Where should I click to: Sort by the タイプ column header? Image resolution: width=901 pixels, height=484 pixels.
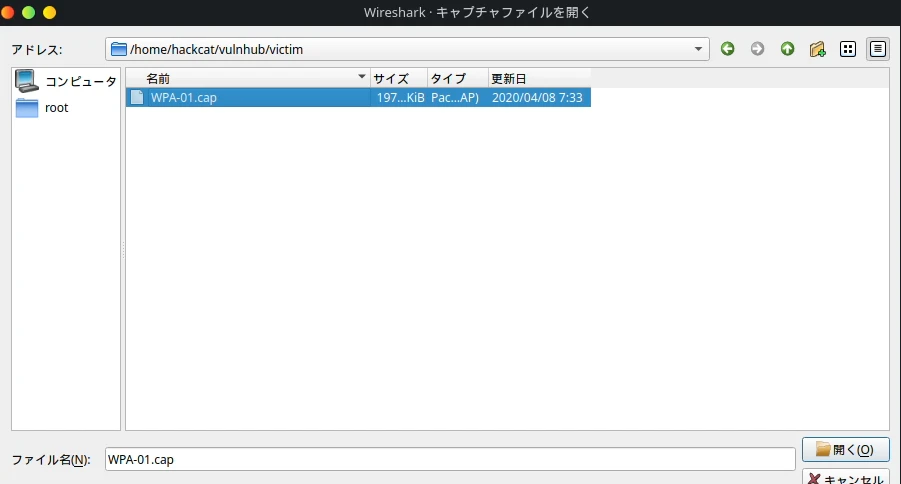point(458,78)
